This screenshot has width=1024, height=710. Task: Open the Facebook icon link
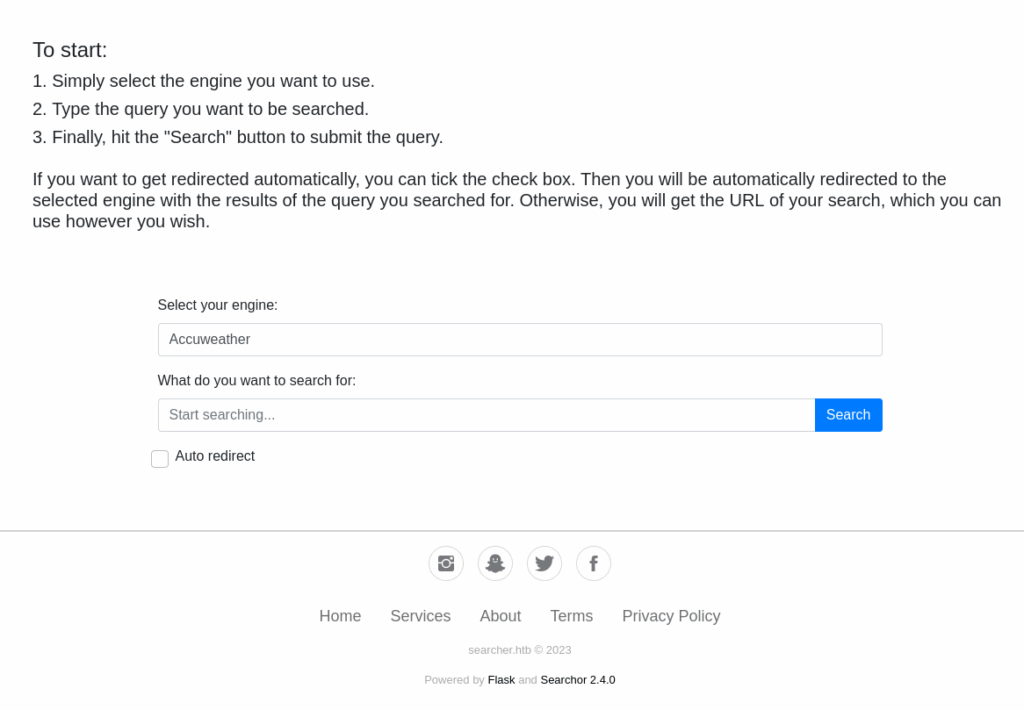[593, 563]
